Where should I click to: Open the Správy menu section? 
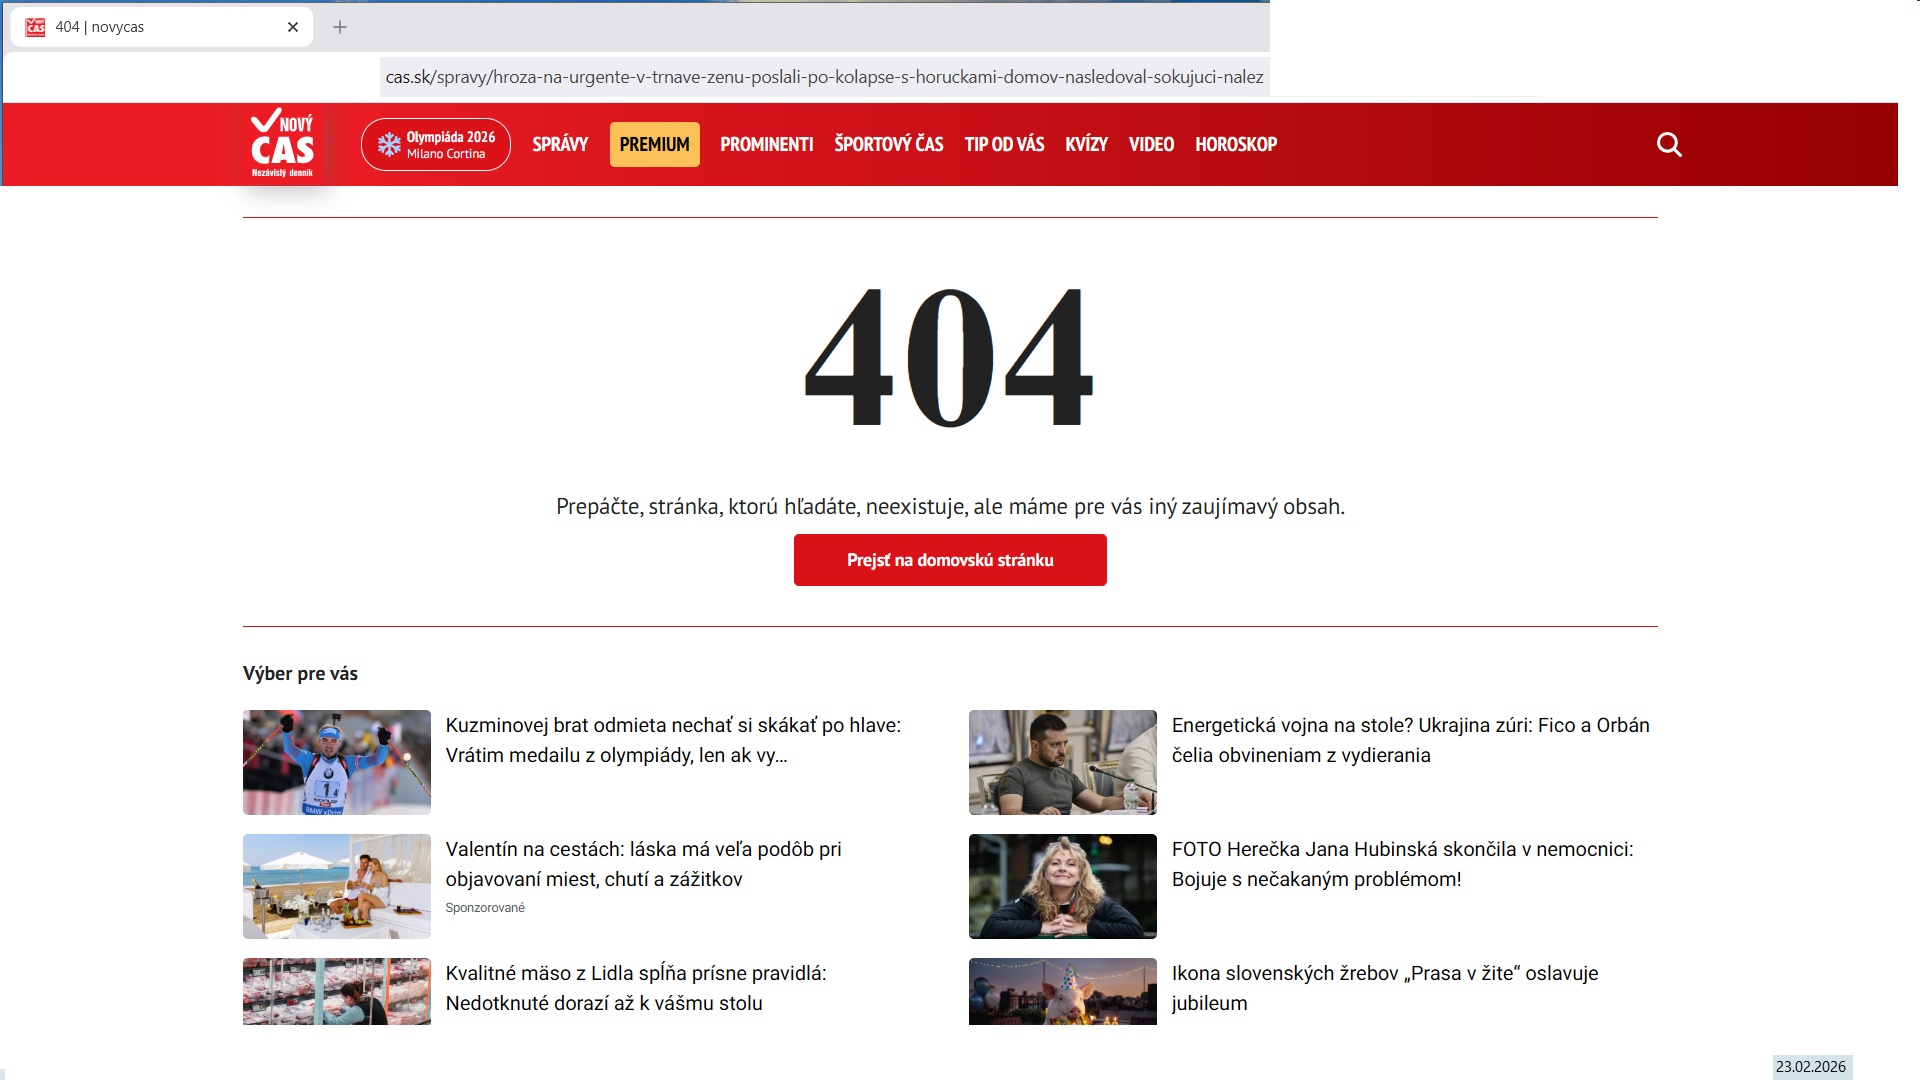click(560, 145)
